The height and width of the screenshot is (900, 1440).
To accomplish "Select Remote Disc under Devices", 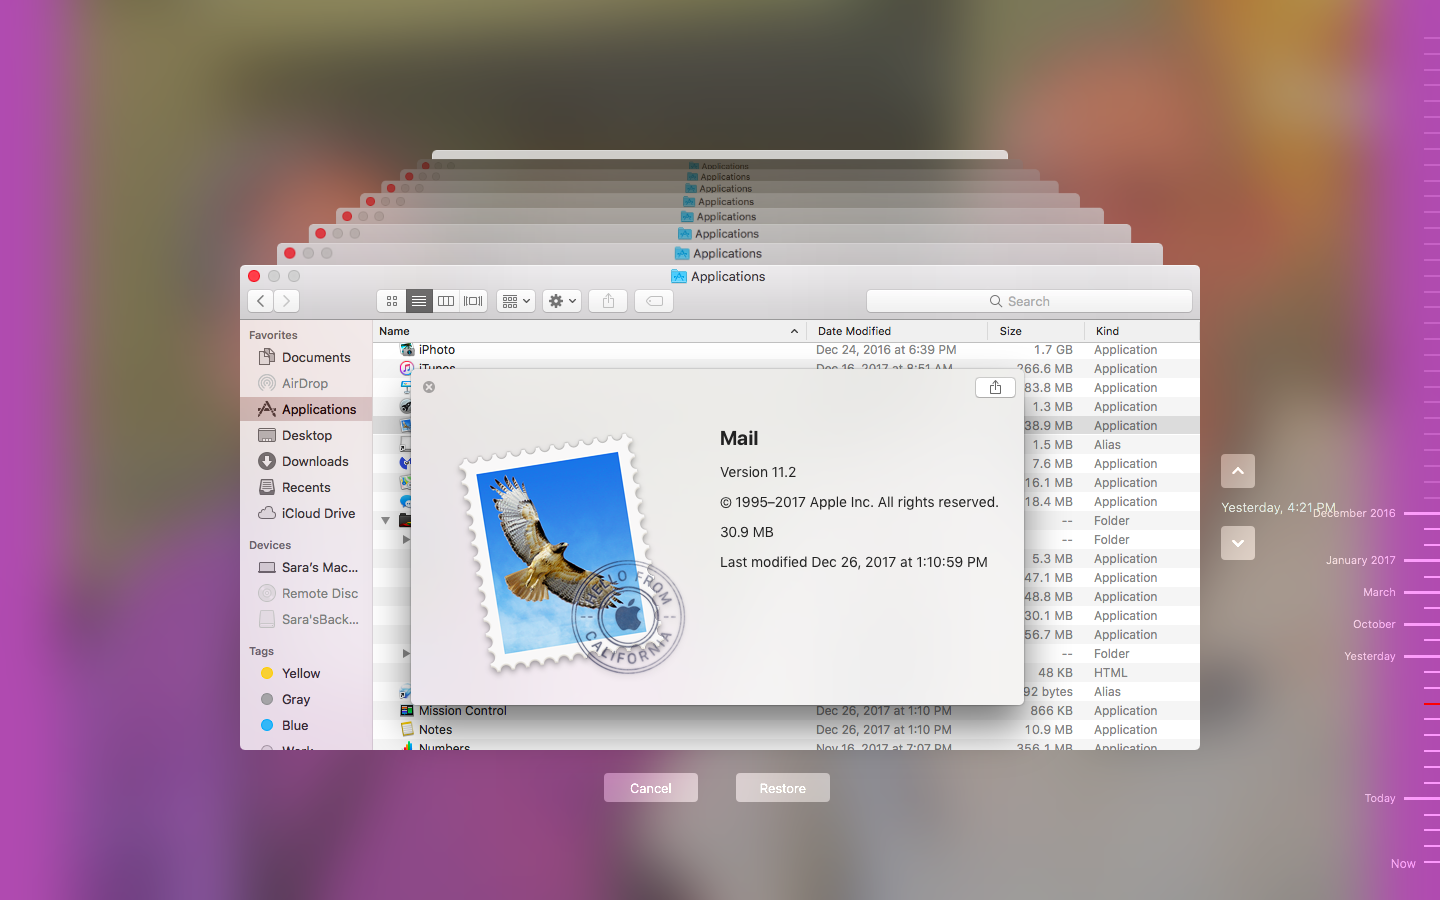I will [x=306, y=593].
